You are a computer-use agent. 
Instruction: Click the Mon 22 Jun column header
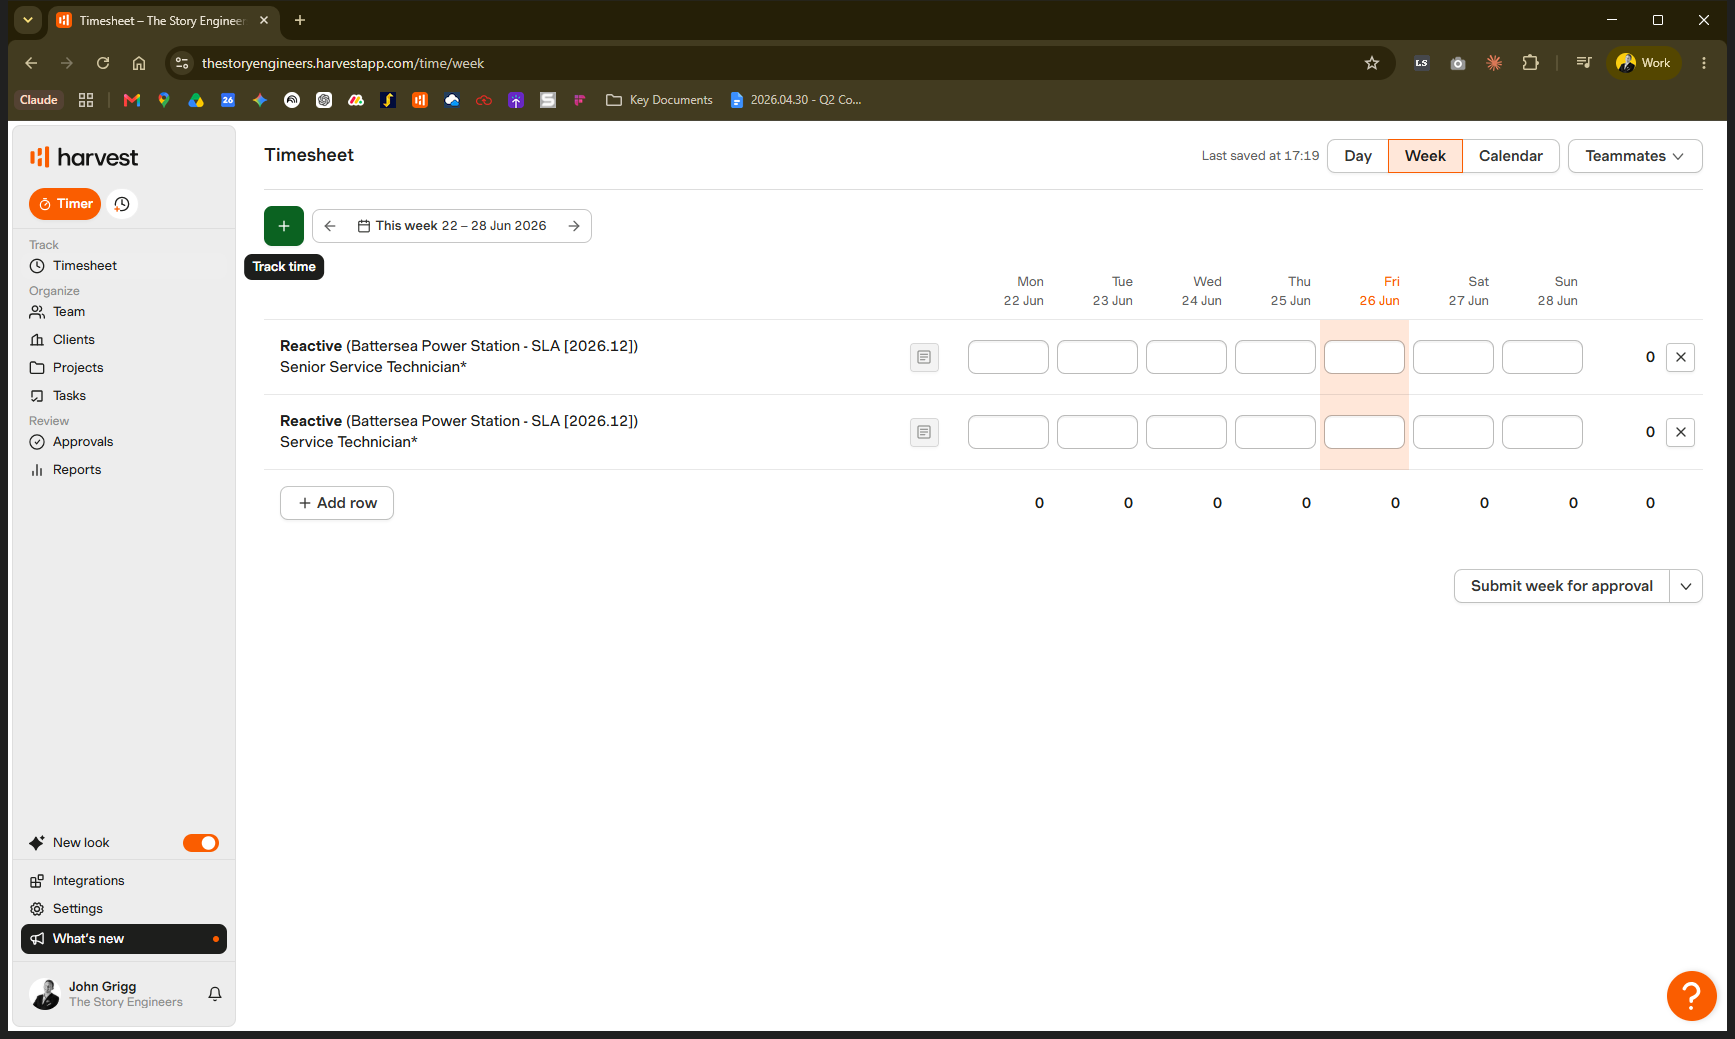(1024, 291)
